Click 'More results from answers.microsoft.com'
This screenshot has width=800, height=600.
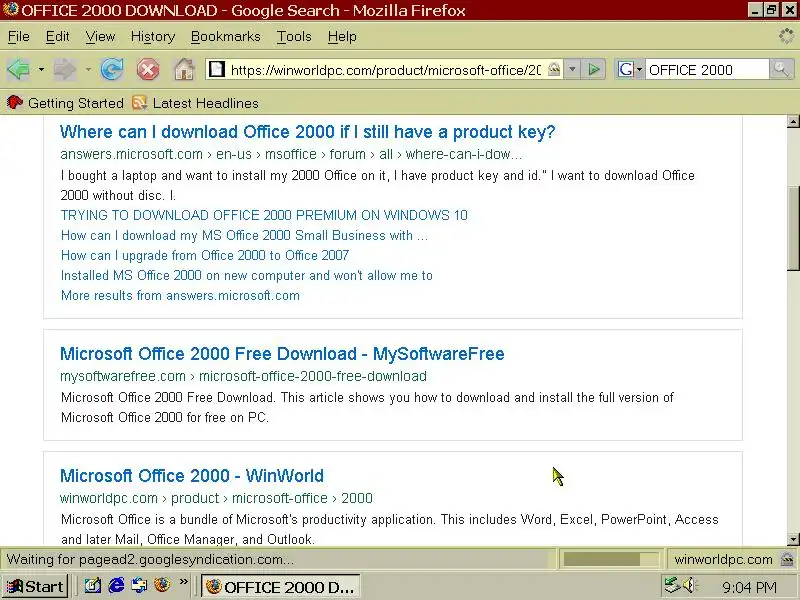click(180, 295)
